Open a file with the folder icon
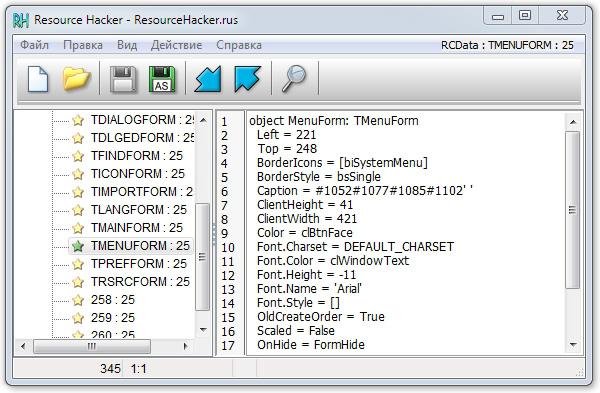The image size is (600, 393). coord(76,79)
